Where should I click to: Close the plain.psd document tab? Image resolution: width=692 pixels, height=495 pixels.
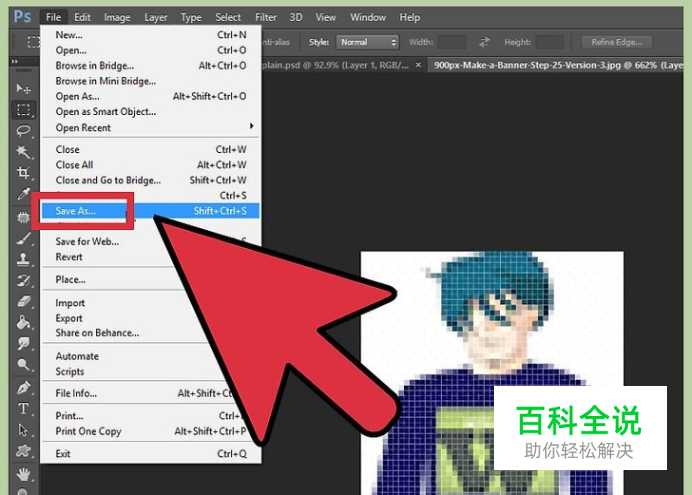(418, 65)
